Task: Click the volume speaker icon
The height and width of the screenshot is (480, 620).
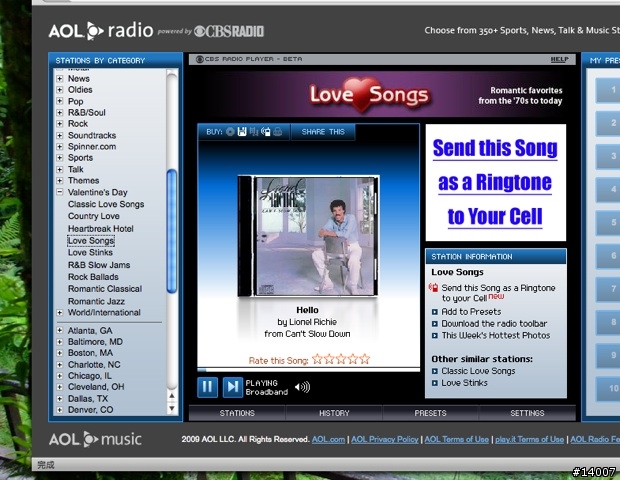Action: (302, 387)
